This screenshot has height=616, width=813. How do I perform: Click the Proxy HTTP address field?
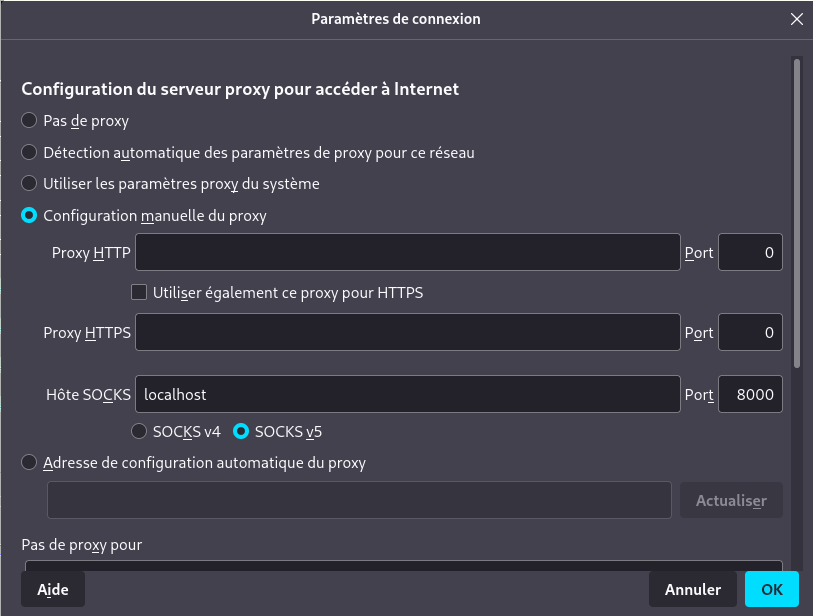[407, 253]
